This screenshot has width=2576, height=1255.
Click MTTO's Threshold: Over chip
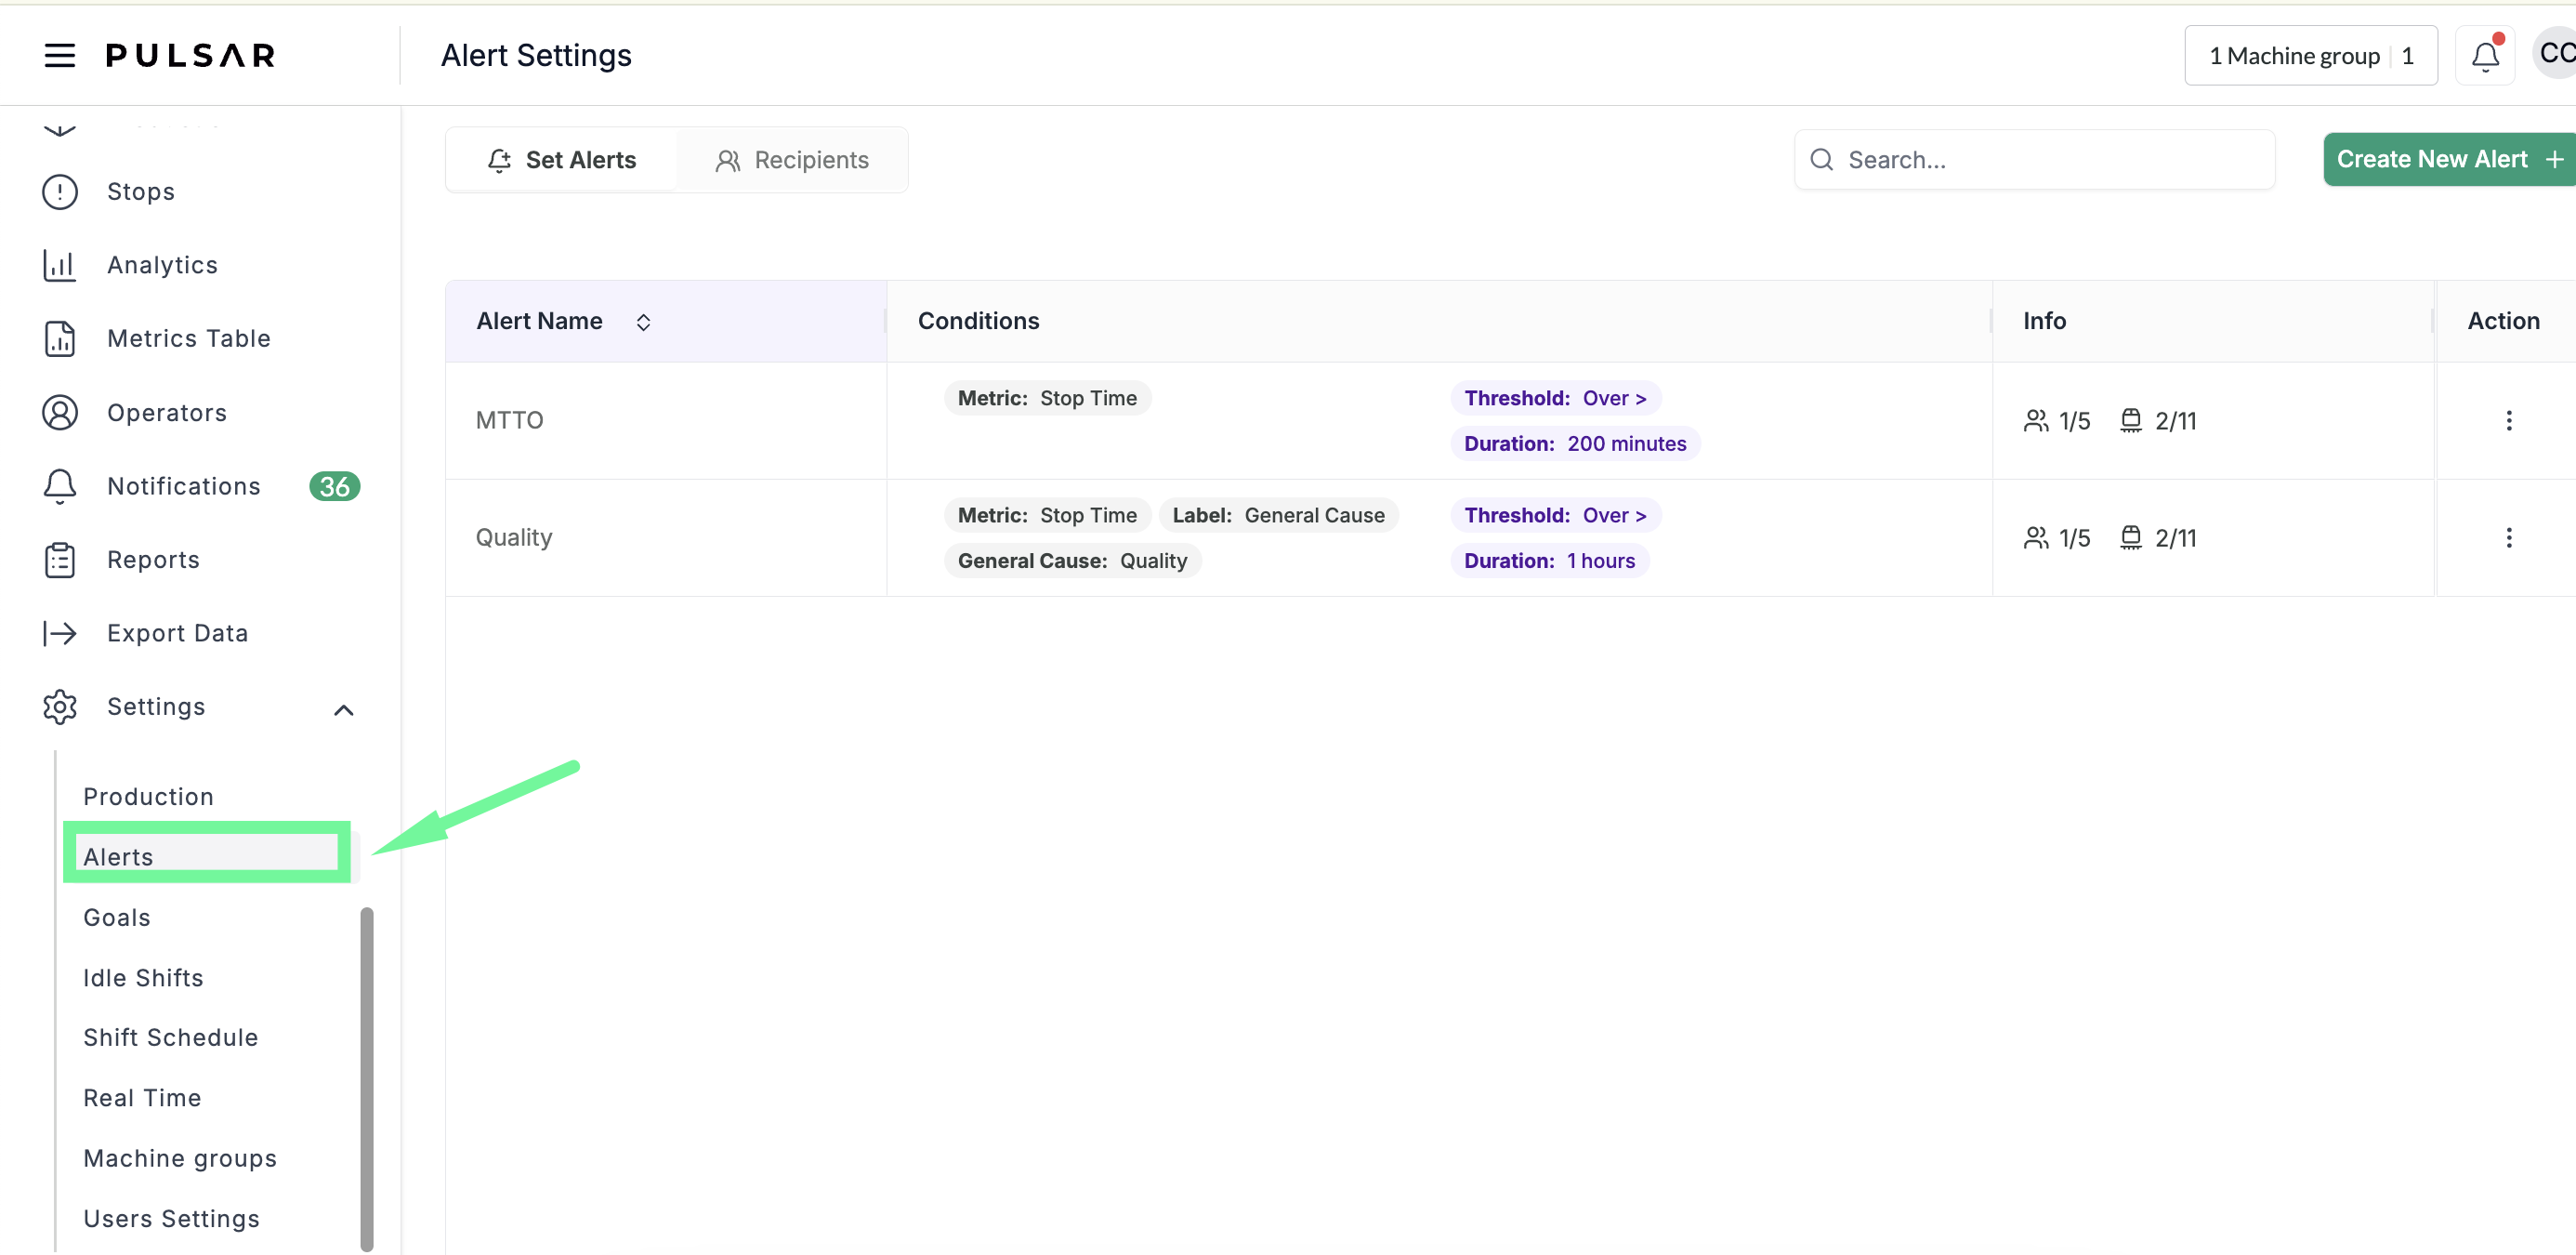click(1555, 398)
